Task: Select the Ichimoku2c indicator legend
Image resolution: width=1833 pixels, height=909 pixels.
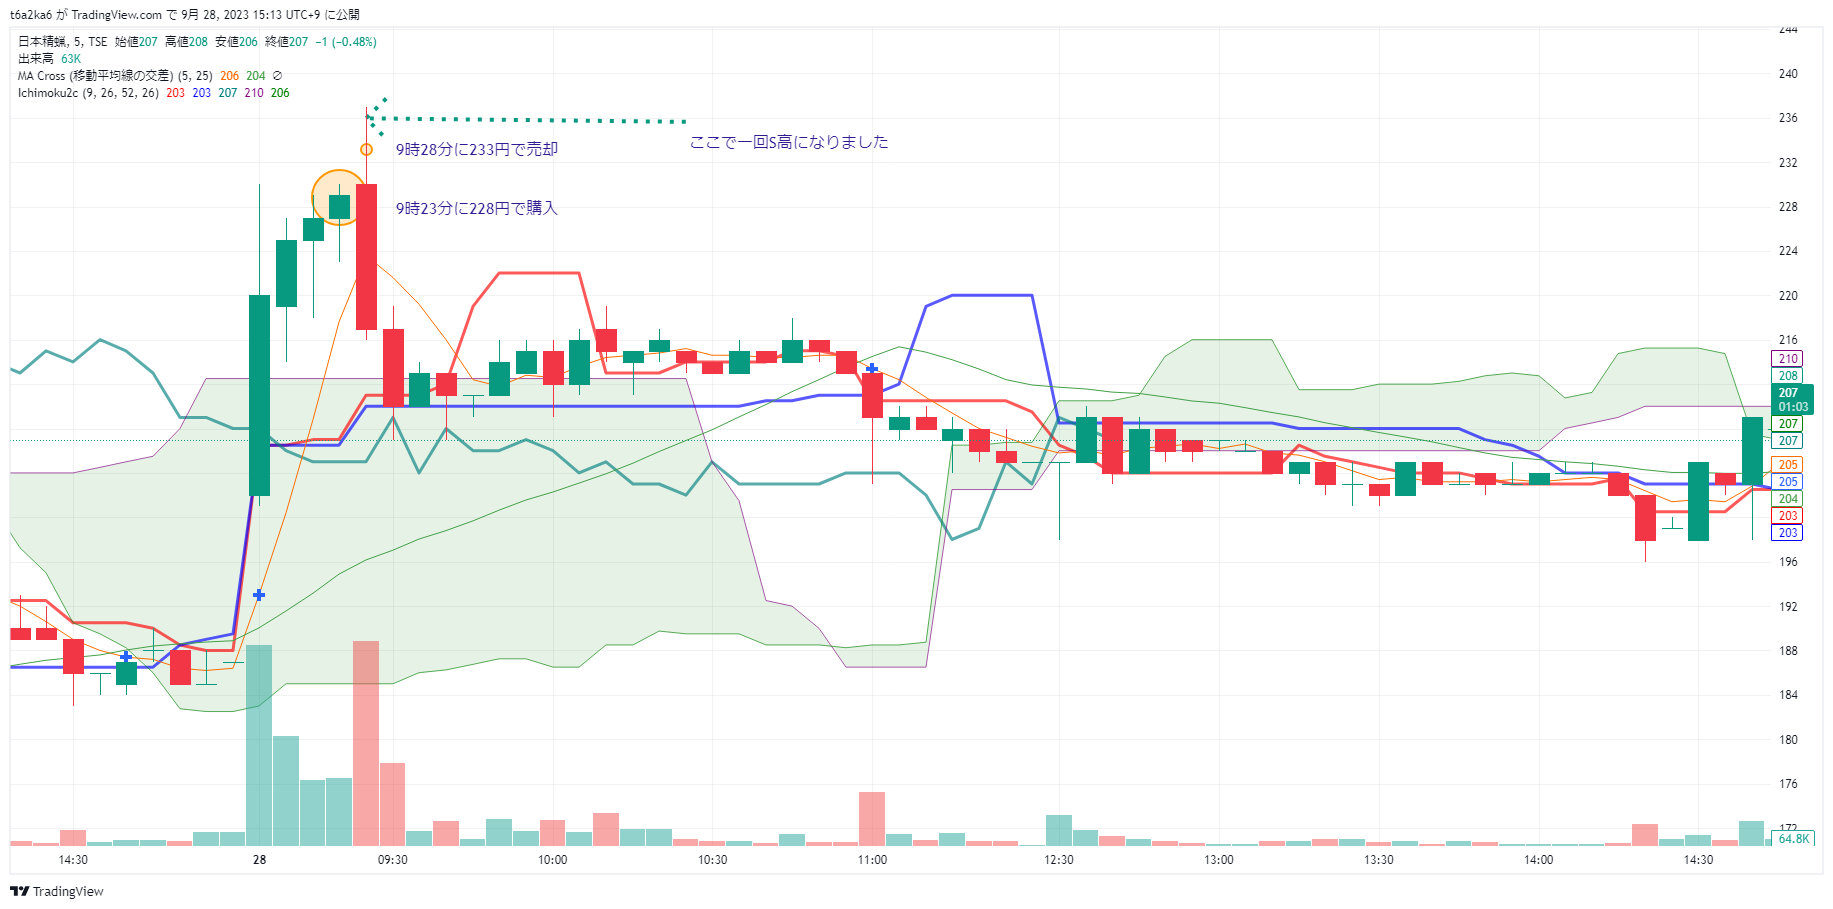Action: [x=87, y=93]
